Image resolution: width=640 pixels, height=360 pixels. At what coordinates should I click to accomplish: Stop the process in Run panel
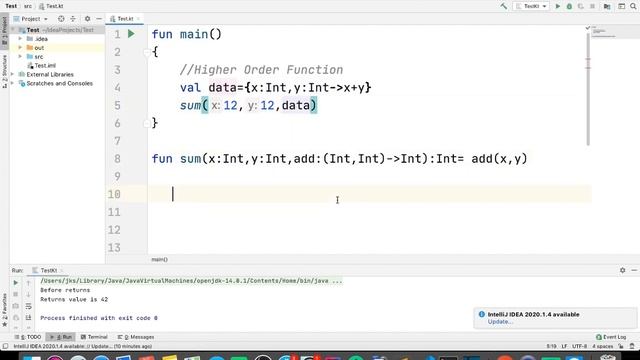click(x=16, y=294)
